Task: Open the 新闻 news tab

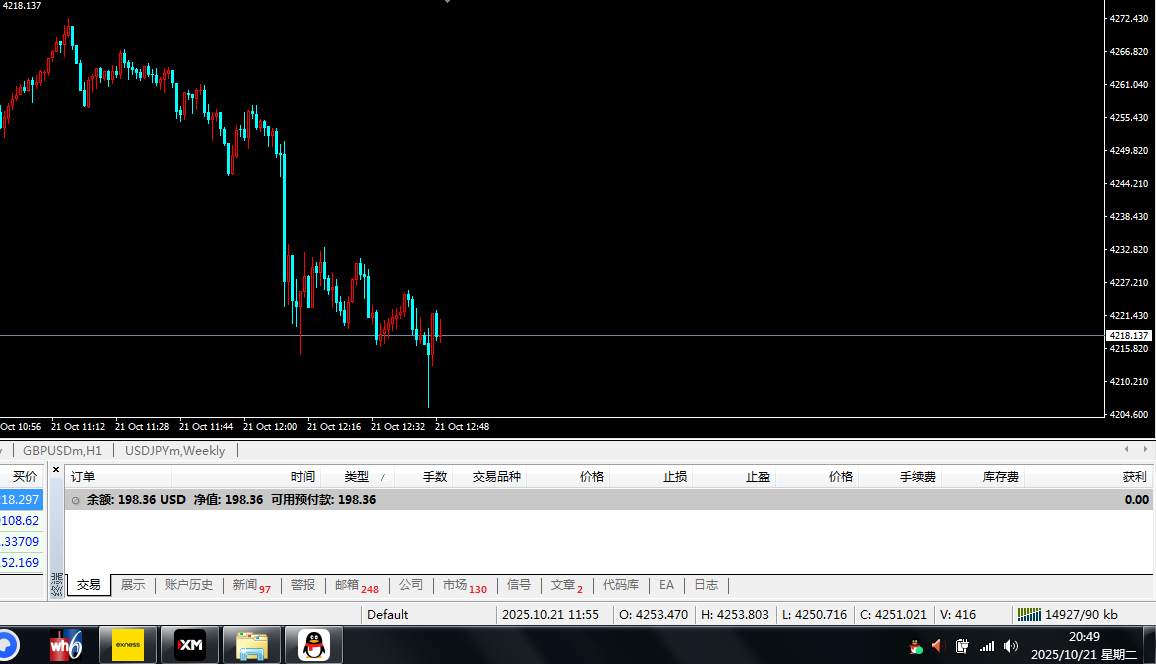Action: [x=245, y=585]
